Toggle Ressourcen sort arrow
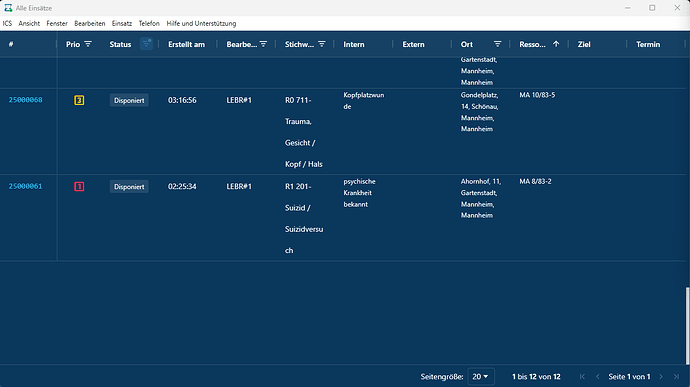The height and width of the screenshot is (387, 690). [x=556, y=44]
